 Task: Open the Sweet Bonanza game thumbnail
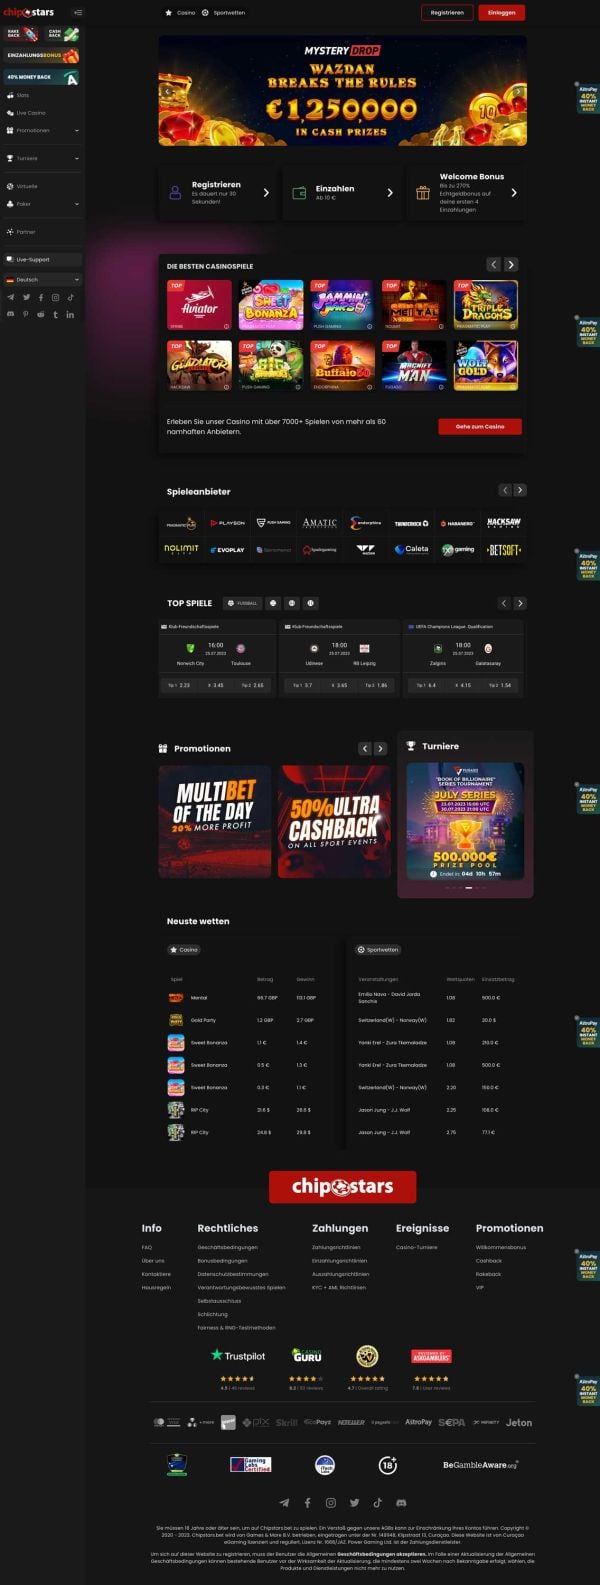[x=271, y=305]
